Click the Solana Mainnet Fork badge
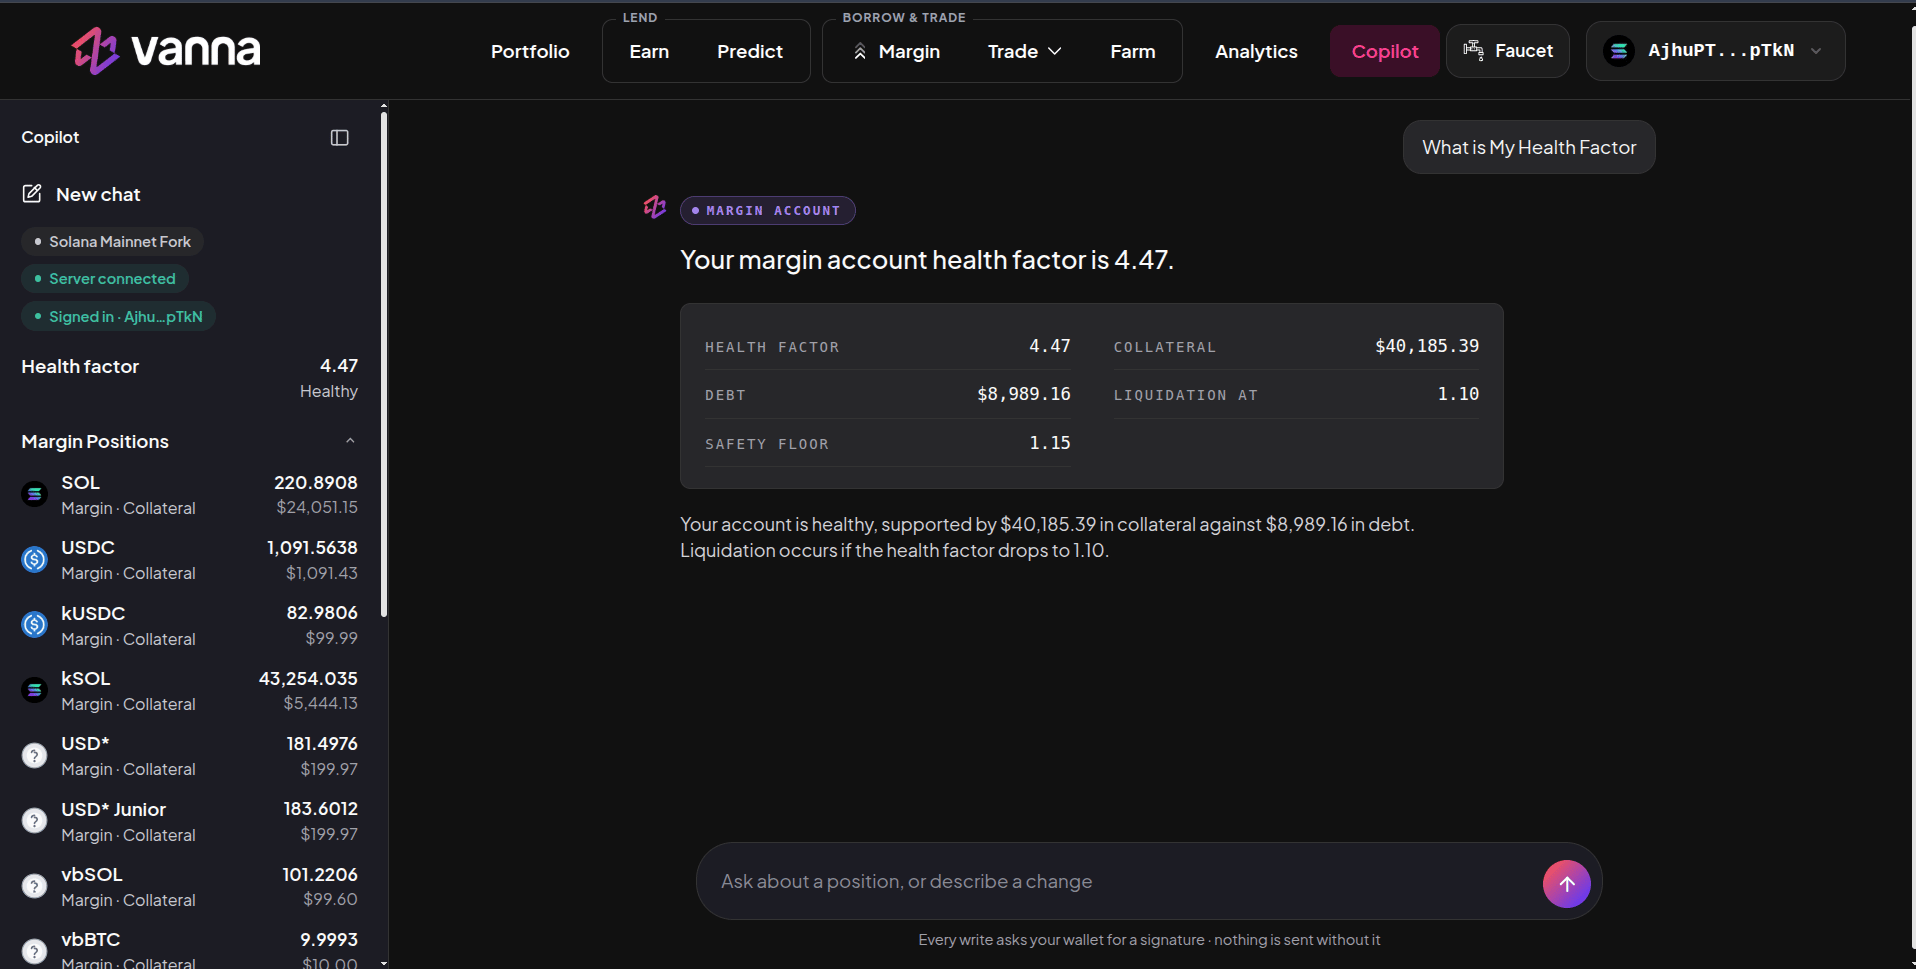Viewport: 1916px width, 969px height. pyautogui.click(x=113, y=241)
